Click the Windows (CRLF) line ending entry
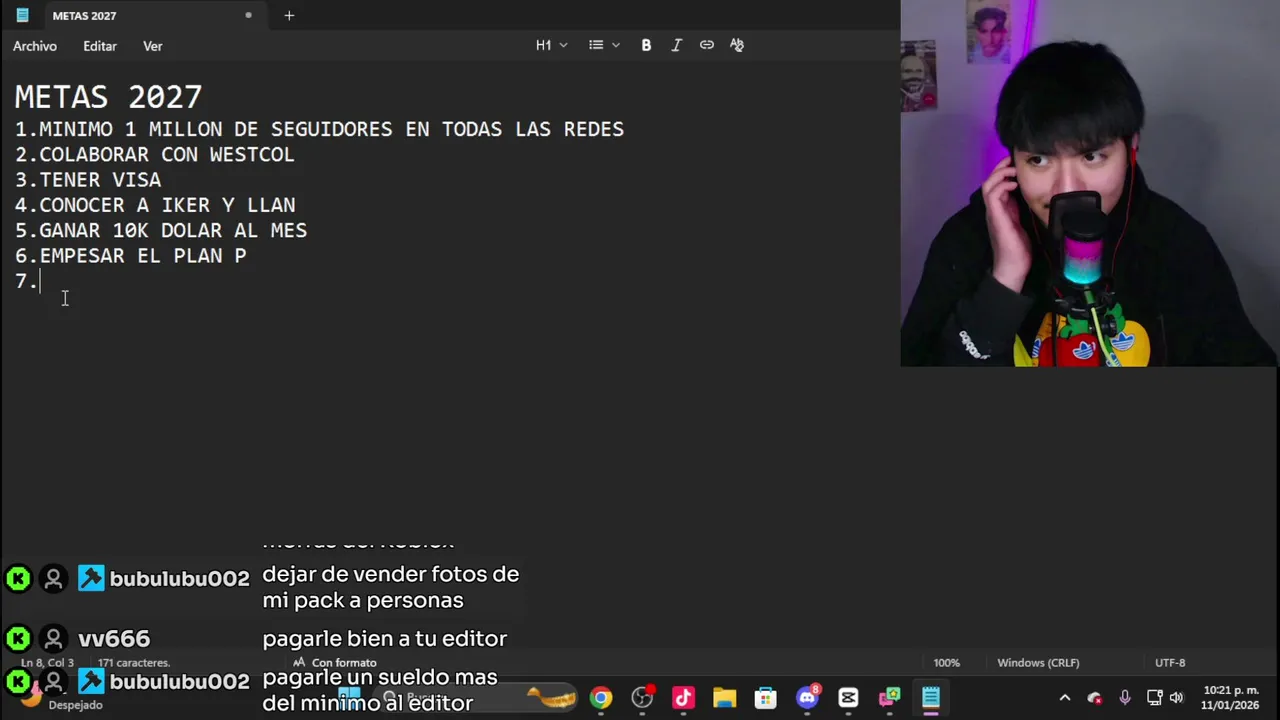 pyautogui.click(x=1038, y=663)
